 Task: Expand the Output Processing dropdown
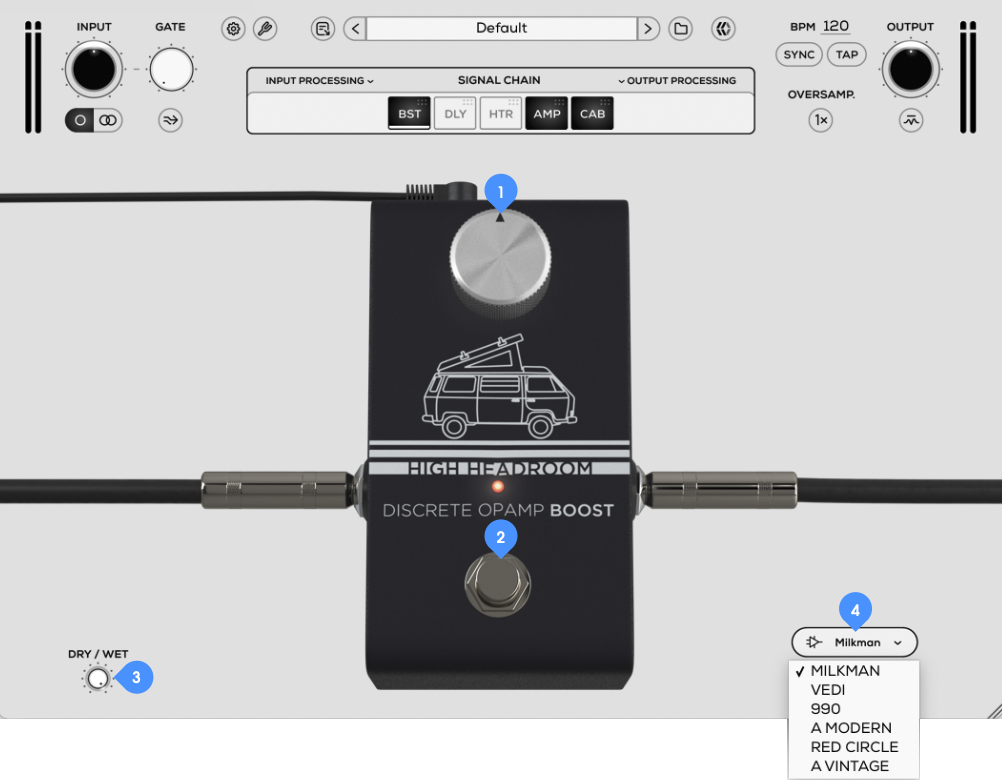click(x=677, y=81)
